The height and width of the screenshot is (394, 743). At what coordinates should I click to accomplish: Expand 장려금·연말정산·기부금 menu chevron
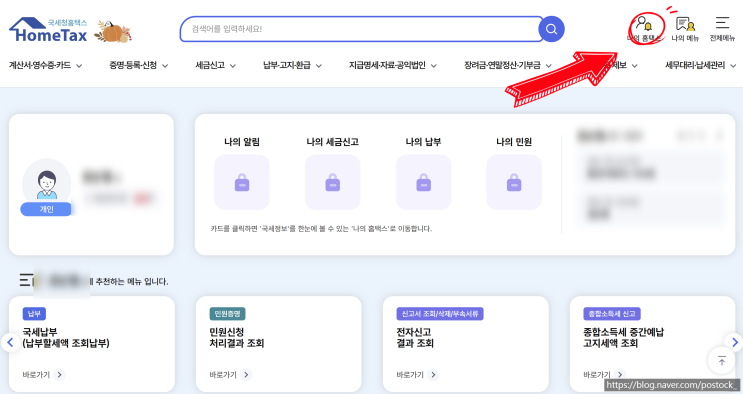click(x=549, y=66)
